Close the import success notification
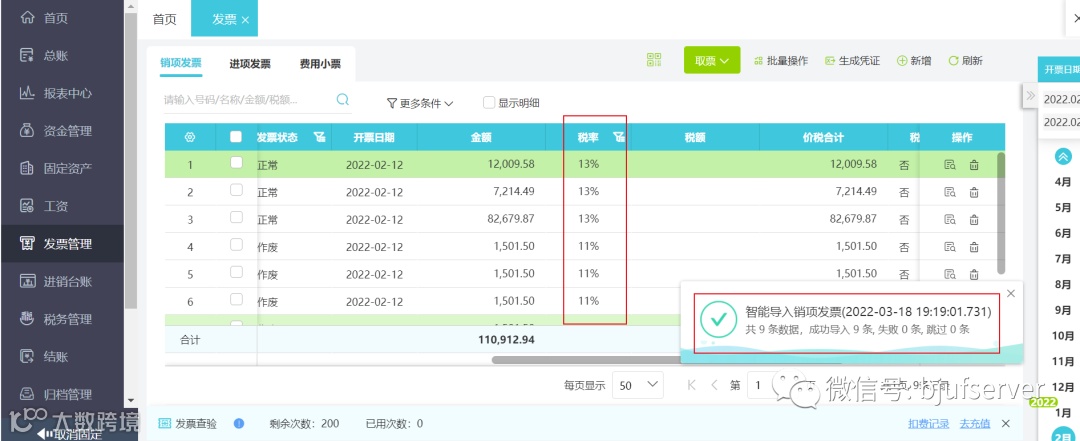The width and height of the screenshot is (1080, 441). (1010, 294)
